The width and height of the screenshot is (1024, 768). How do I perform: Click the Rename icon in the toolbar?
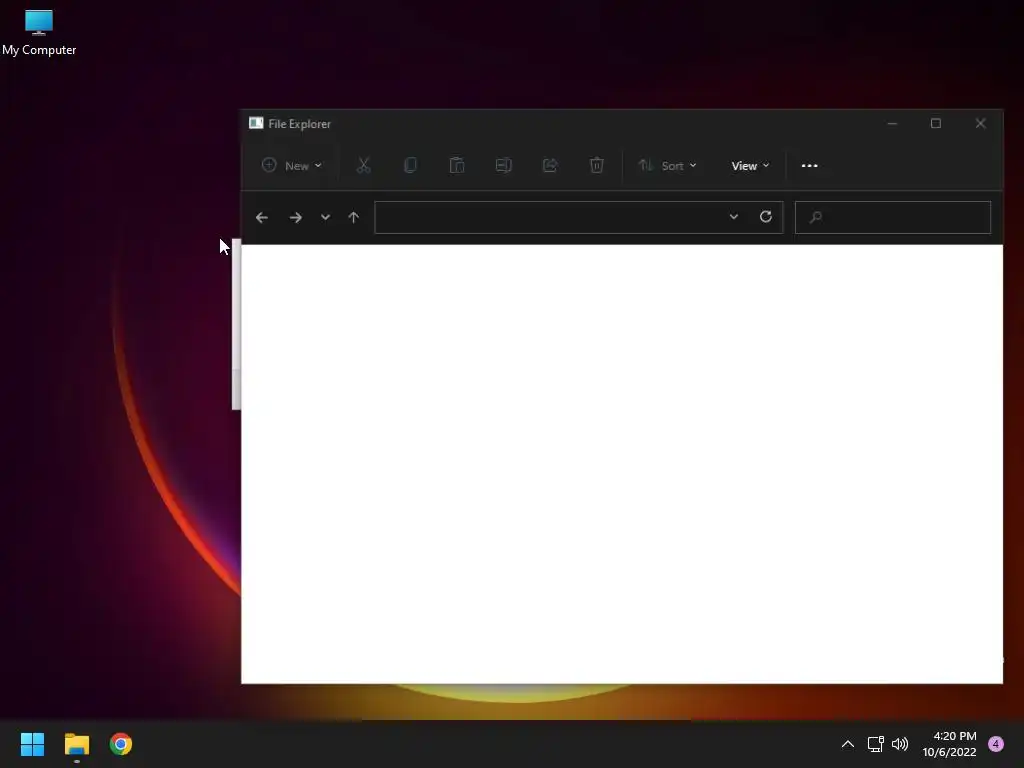504,165
